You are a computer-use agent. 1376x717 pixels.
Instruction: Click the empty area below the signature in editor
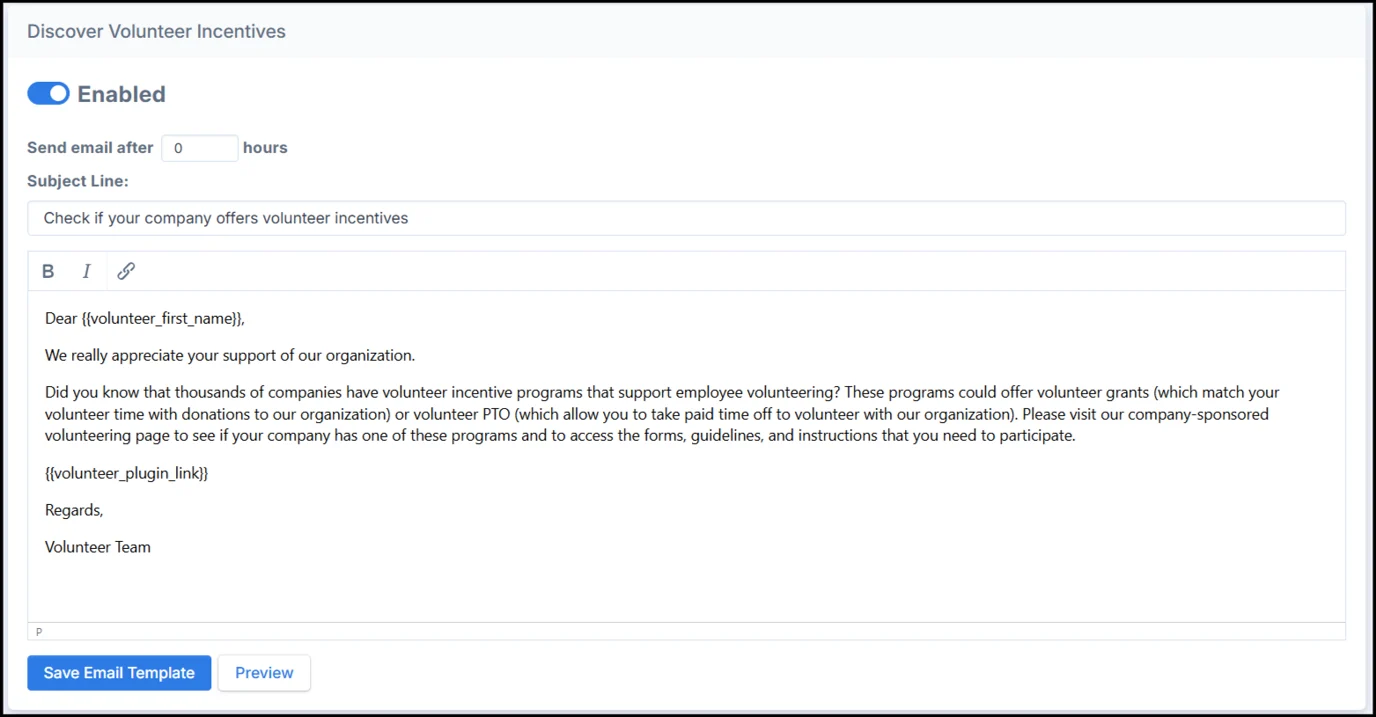686,590
